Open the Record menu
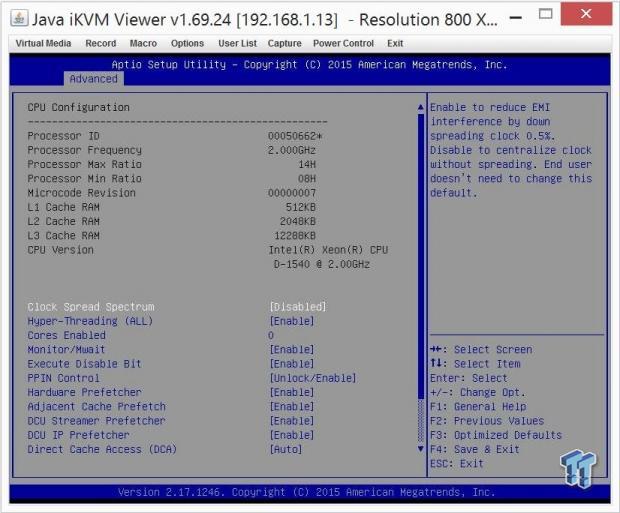 pyautogui.click(x=101, y=43)
